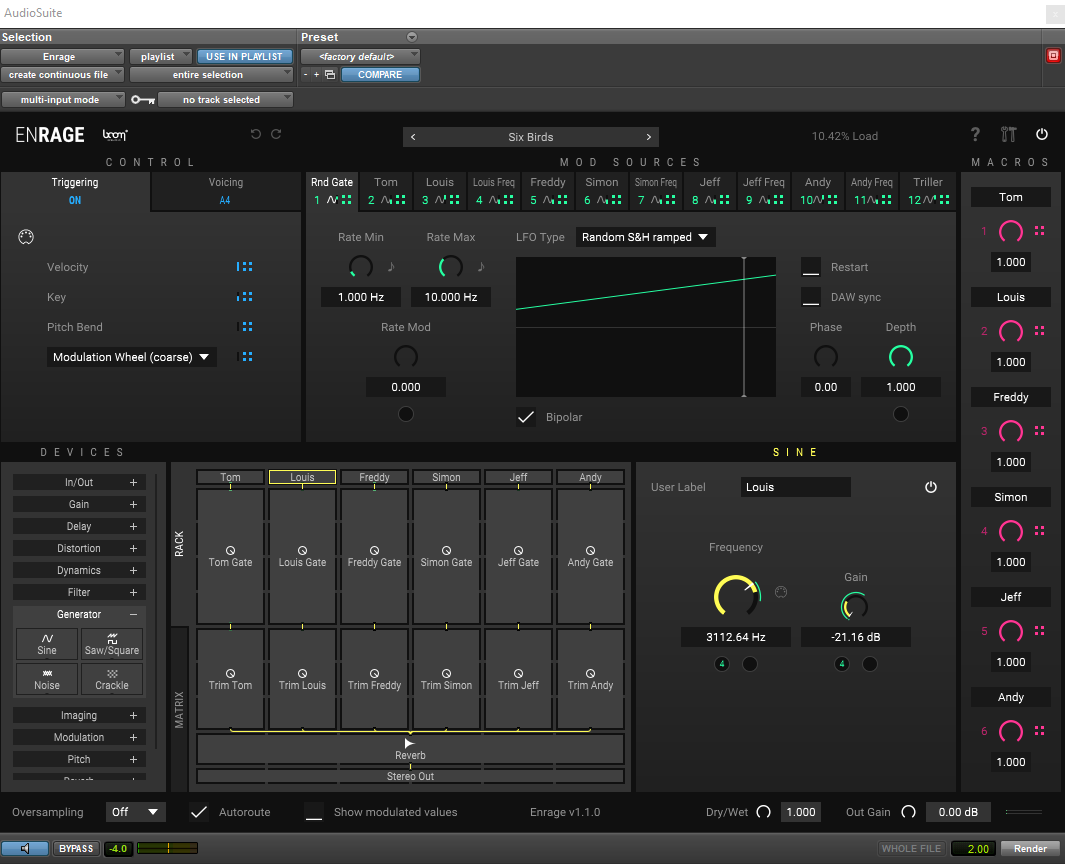Screen dimensions: 1065x864
Task: Enable the Restart checkbox
Action: tap(811, 267)
